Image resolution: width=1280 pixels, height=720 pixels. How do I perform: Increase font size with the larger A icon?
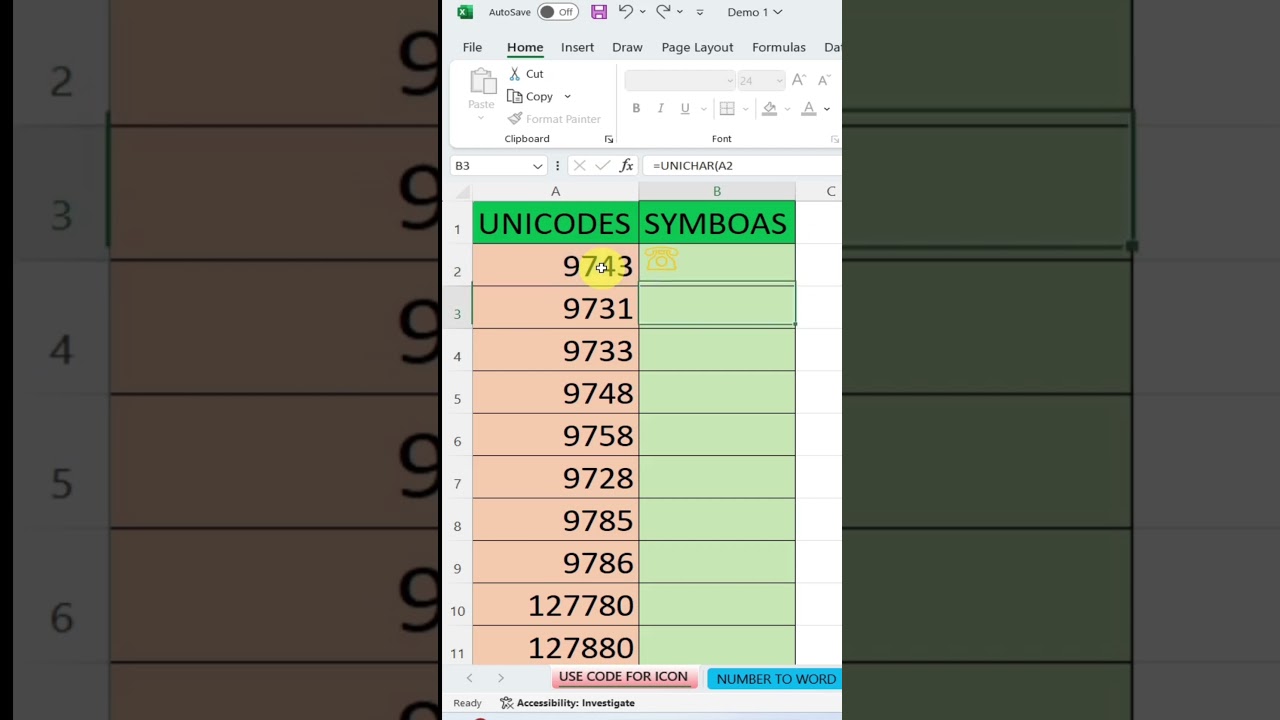point(798,80)
